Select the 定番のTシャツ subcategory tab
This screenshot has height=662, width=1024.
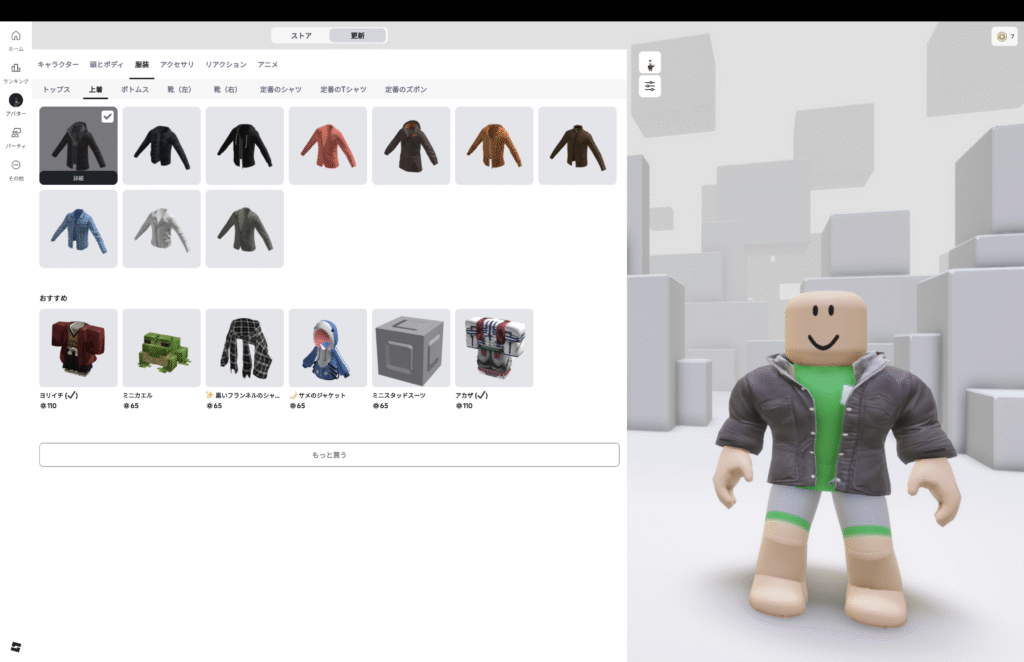[x=343, y=90]
